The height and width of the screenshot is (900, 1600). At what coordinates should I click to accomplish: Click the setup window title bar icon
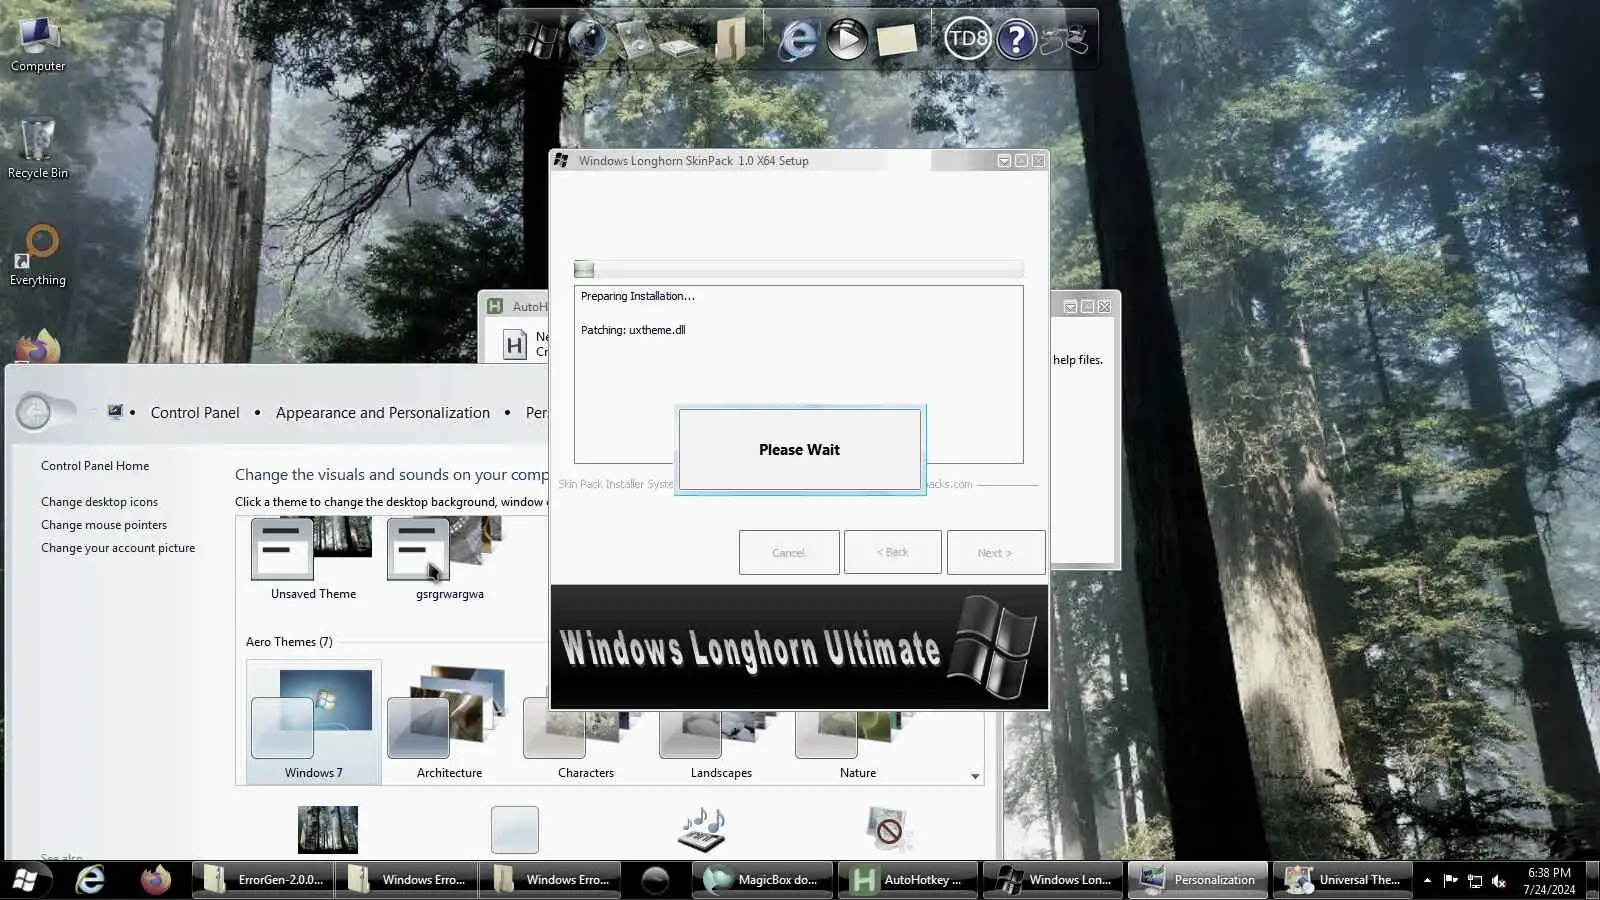[x=561, y=160]
